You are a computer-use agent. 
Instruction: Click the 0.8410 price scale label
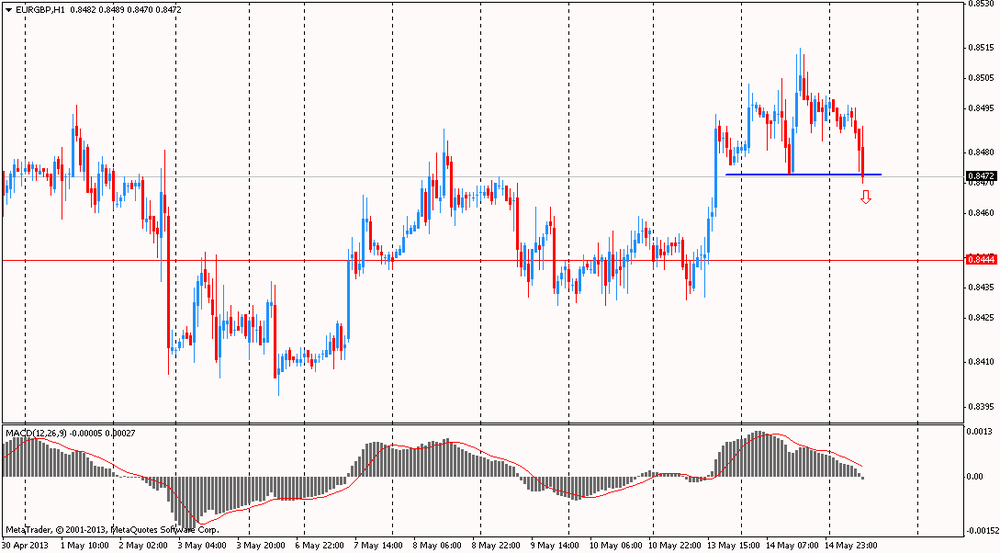[980, 362]
